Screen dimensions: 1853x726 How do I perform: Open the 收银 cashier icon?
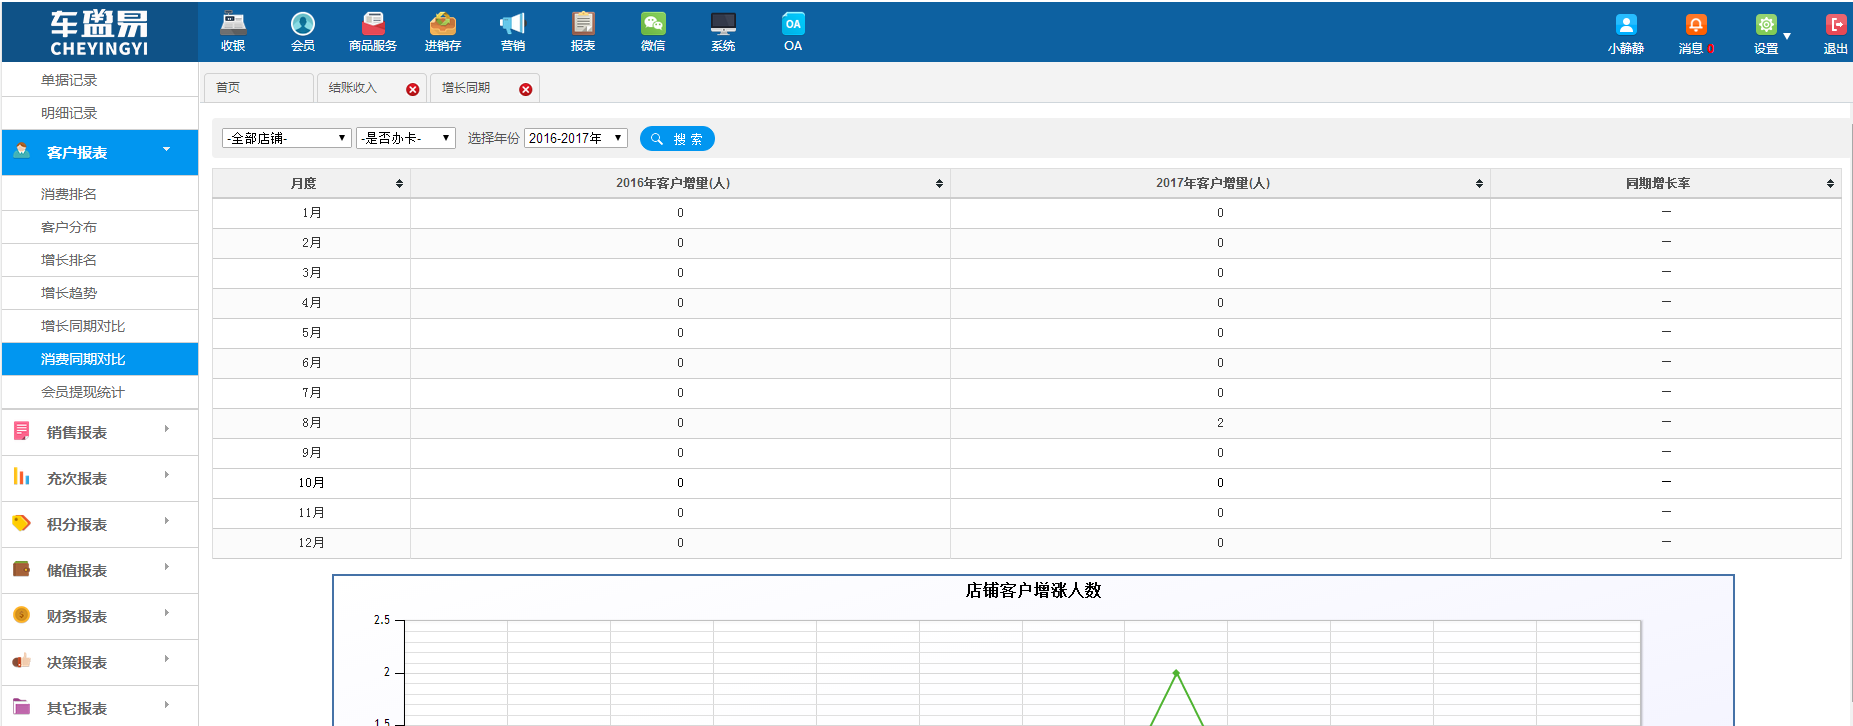click(233, 31)
